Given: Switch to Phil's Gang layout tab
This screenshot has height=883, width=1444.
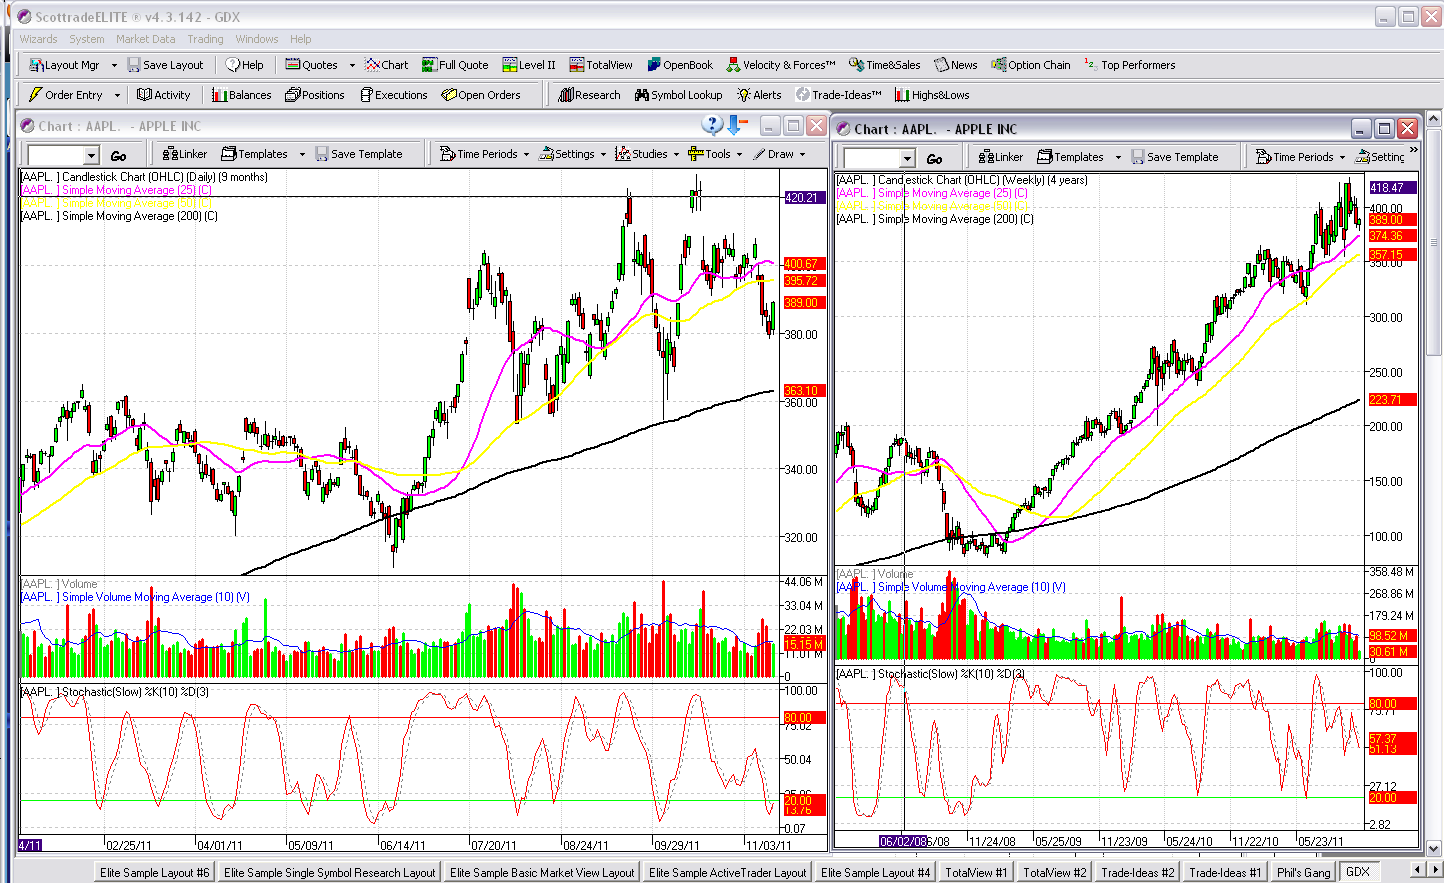Looking at the screenshot, I should click(1303, 872).
